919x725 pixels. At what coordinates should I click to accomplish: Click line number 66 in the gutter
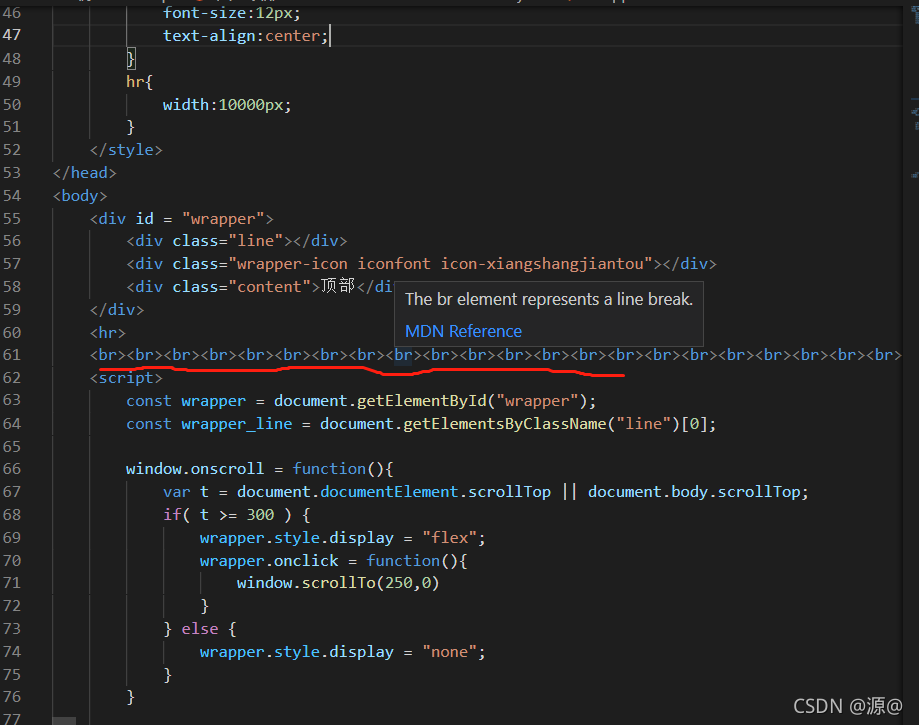point(12,469)
